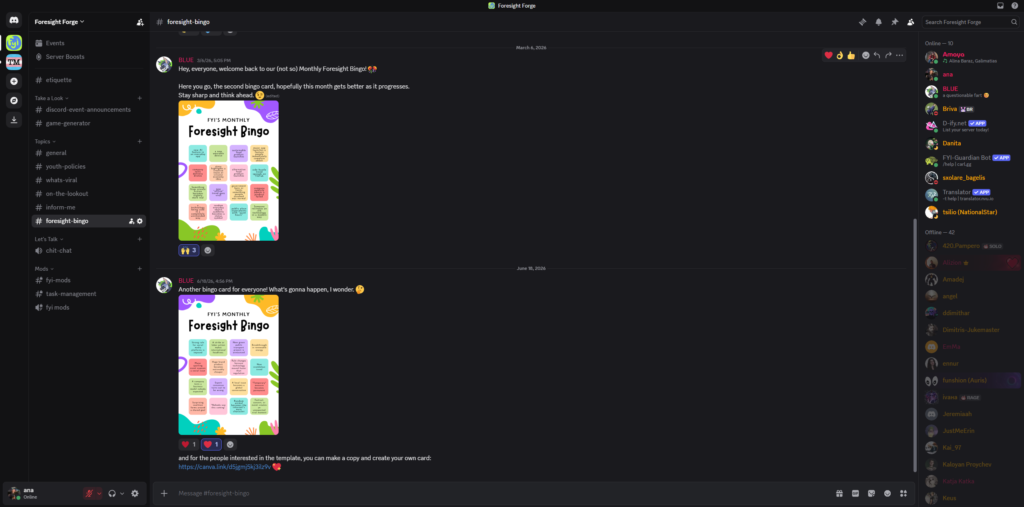This screenshot has width=1024, height=507.
Task: Open Amoyo's profile in member list
Action: 970,57
